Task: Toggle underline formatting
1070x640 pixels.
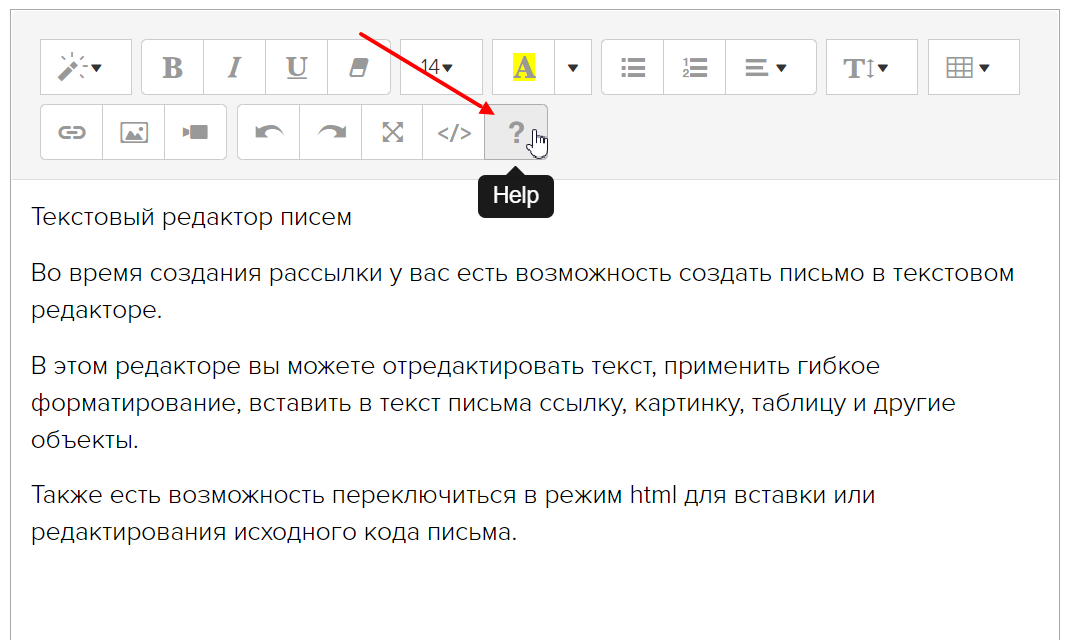Action: point(297,67)
